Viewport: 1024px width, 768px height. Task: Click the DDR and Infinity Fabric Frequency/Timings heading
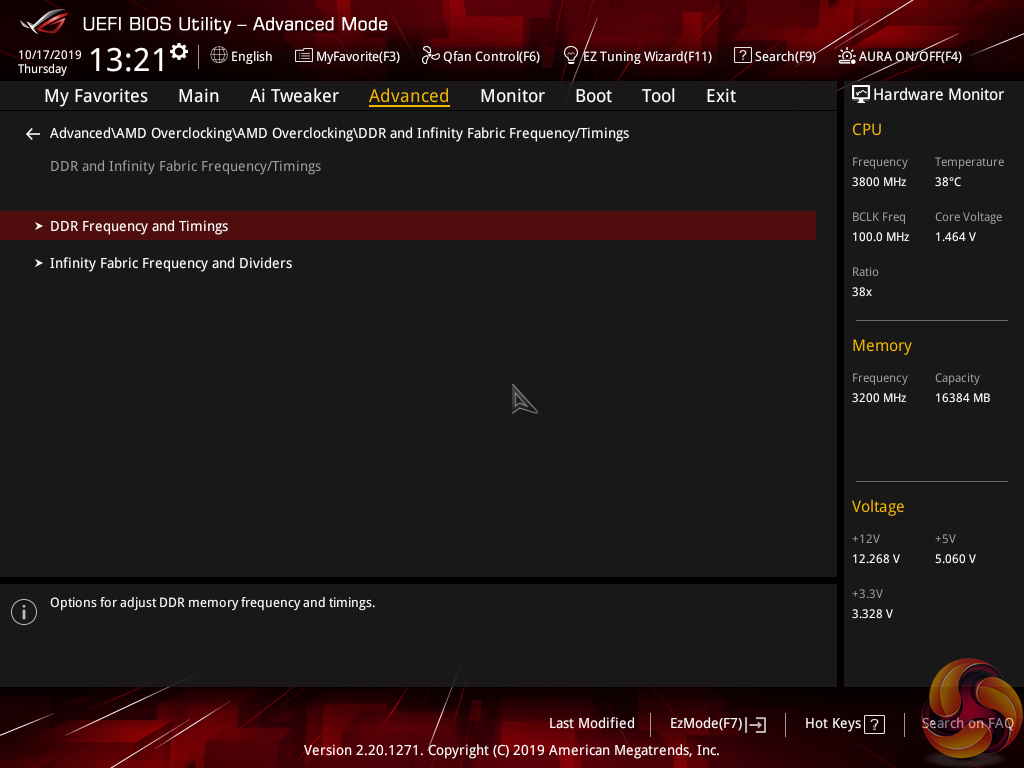(x=185, y=167)
